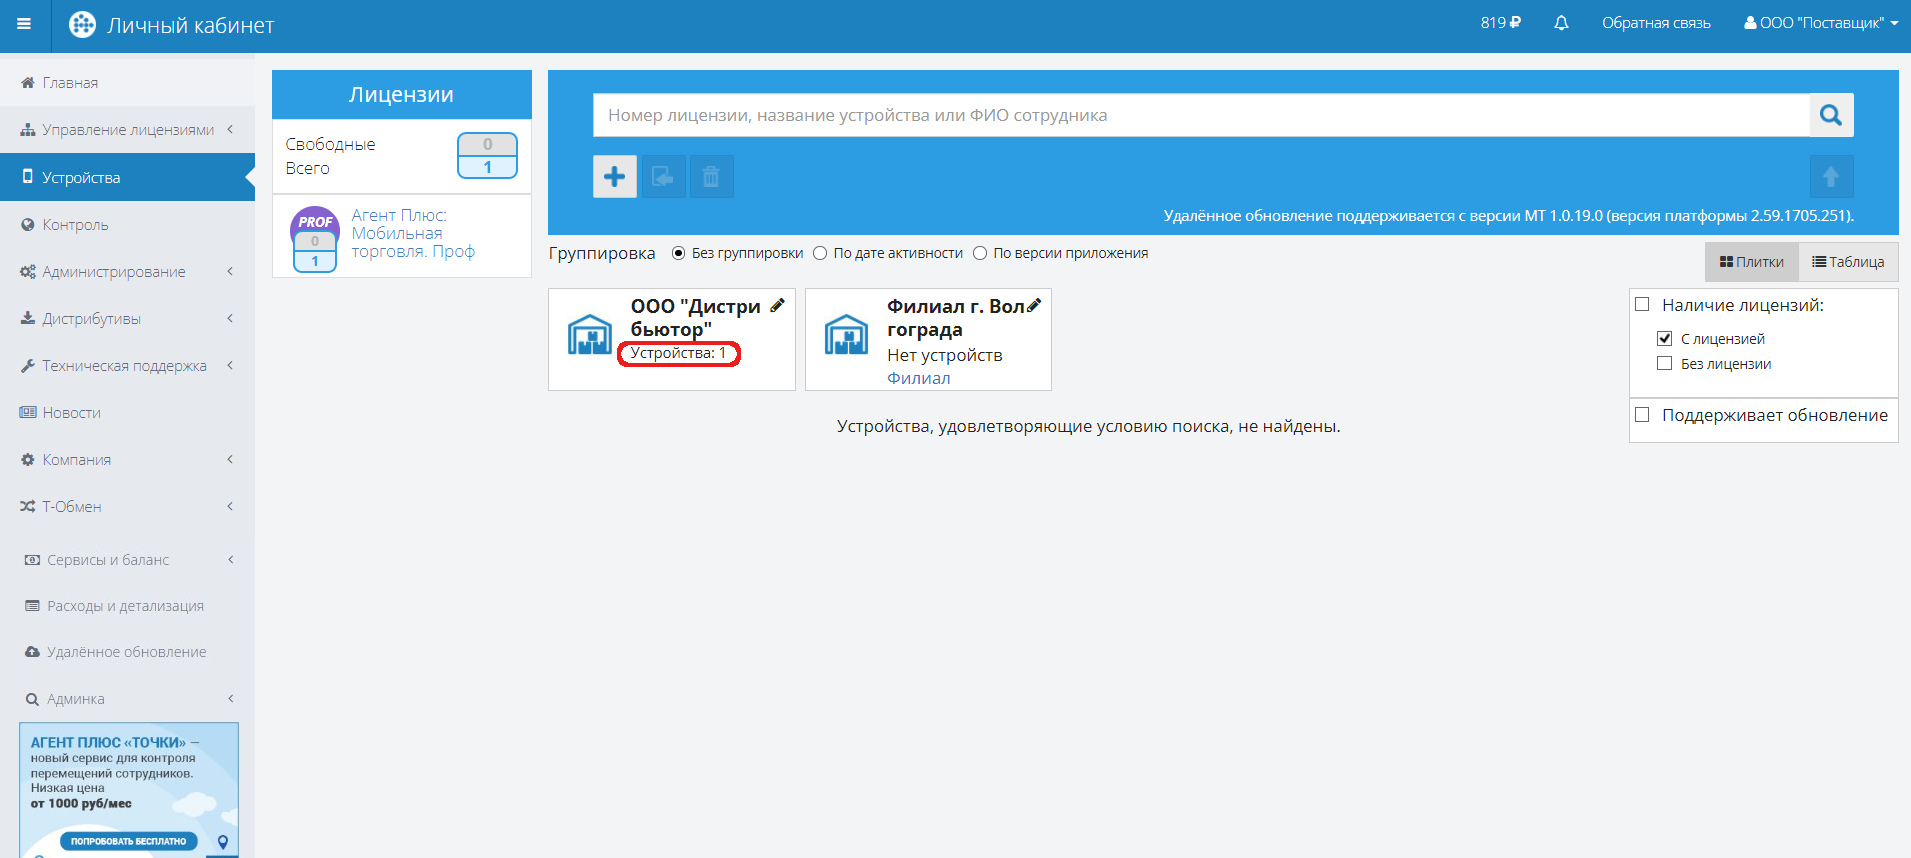Click "Обратная связь" link
Screen dimensions: 1911x858
1656,23
